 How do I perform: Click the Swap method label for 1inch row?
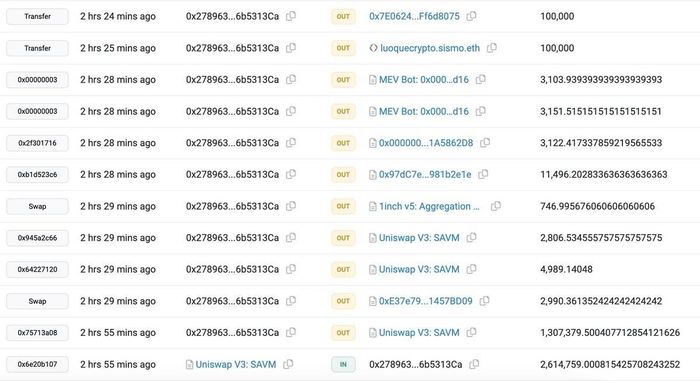pos(38,206)
